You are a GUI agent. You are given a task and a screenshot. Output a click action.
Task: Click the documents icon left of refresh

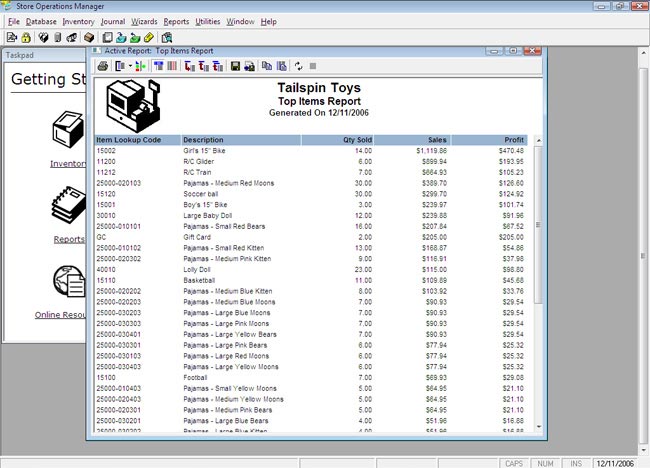281,66
